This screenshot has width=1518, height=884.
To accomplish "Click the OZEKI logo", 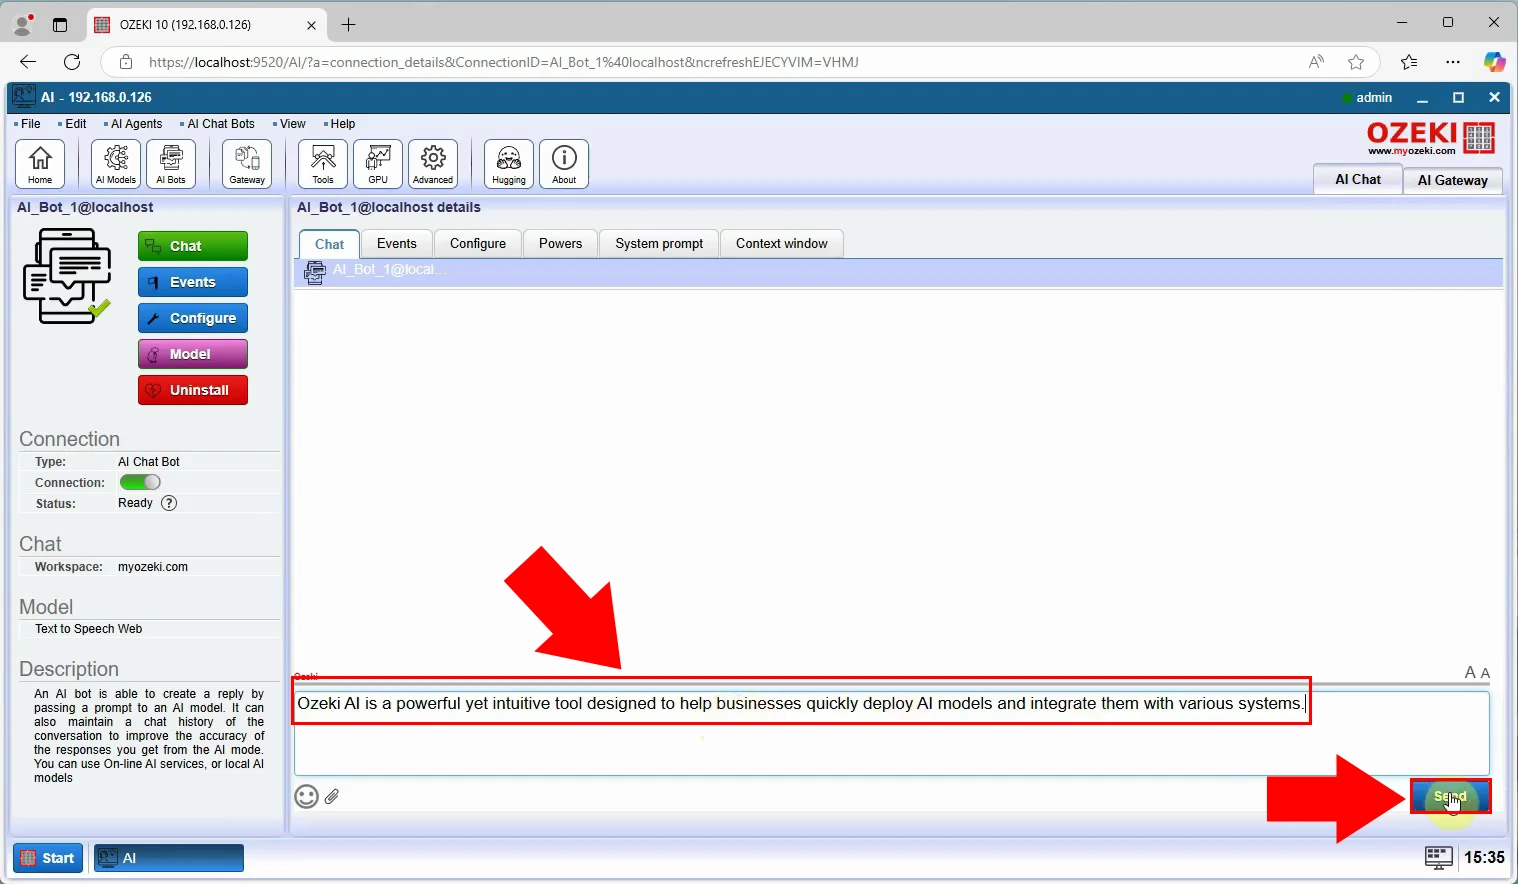I will click(1430, 138).
